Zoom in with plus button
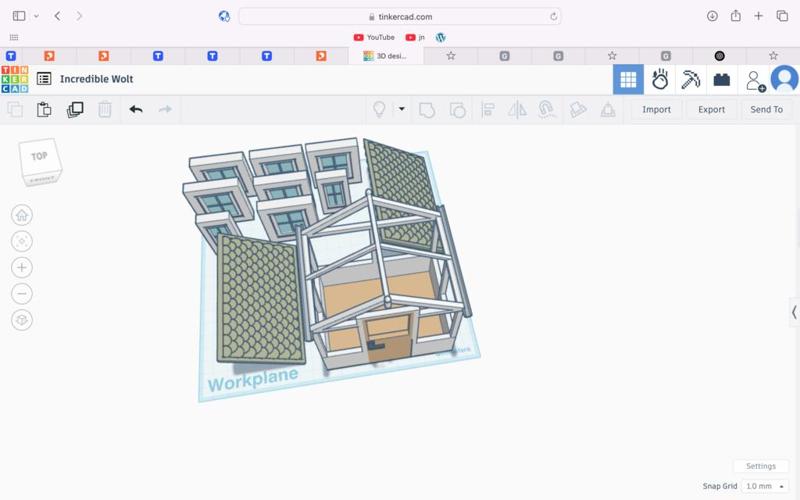Image resolution: width=800 pixels, height=500 pixels. pyautogui.click(x=22, y=267)
